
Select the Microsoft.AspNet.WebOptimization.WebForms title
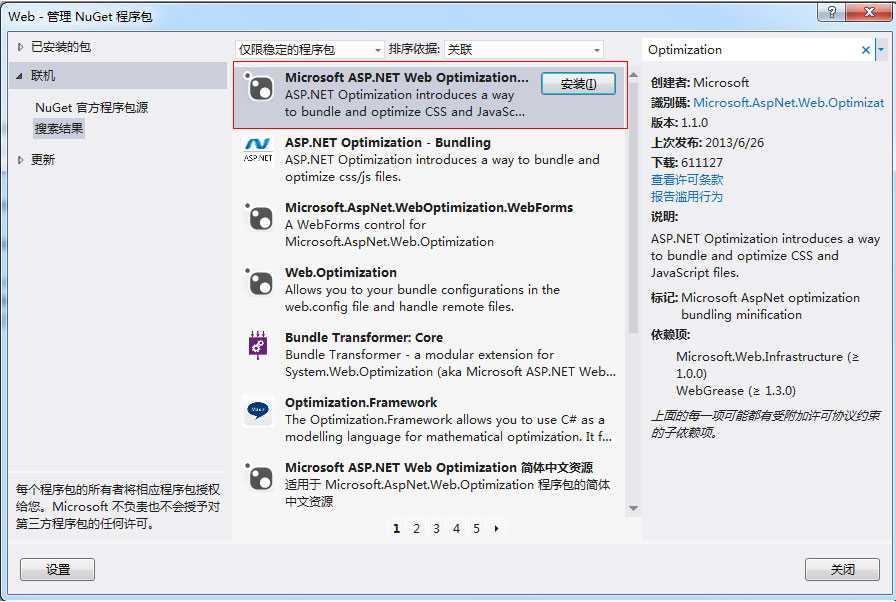[x=429, y=208]
